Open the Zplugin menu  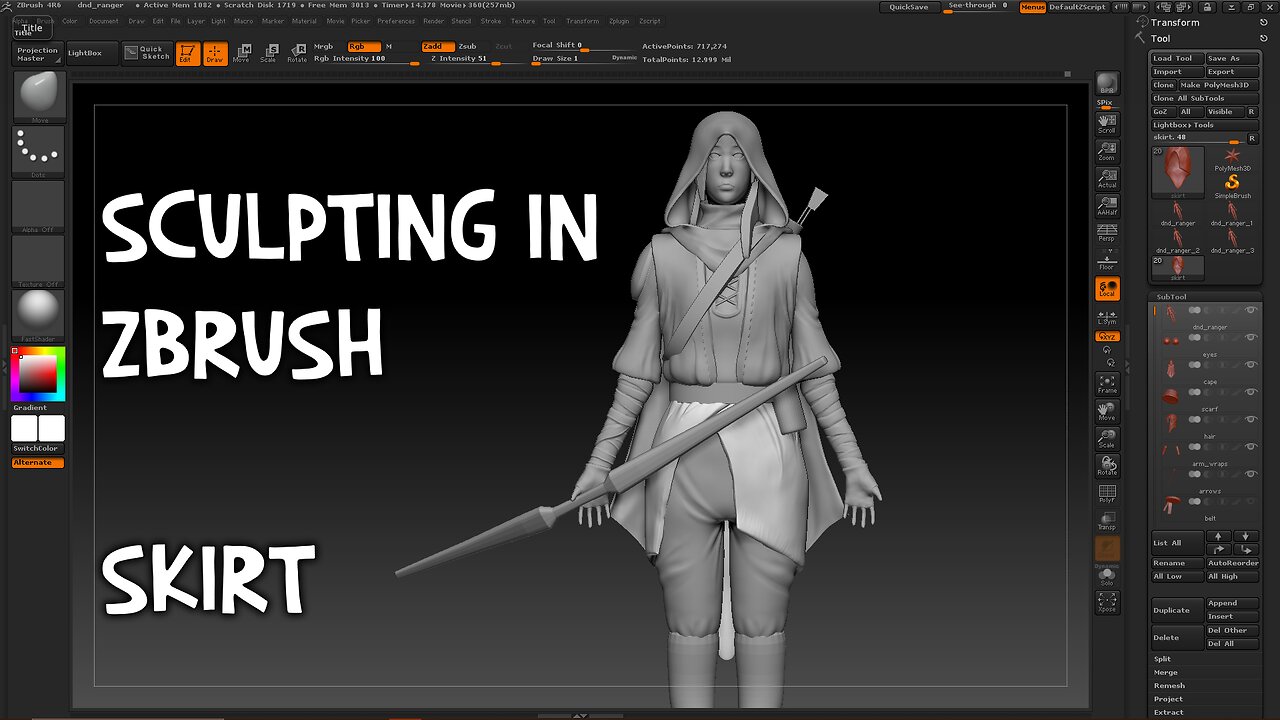[617, 21]
